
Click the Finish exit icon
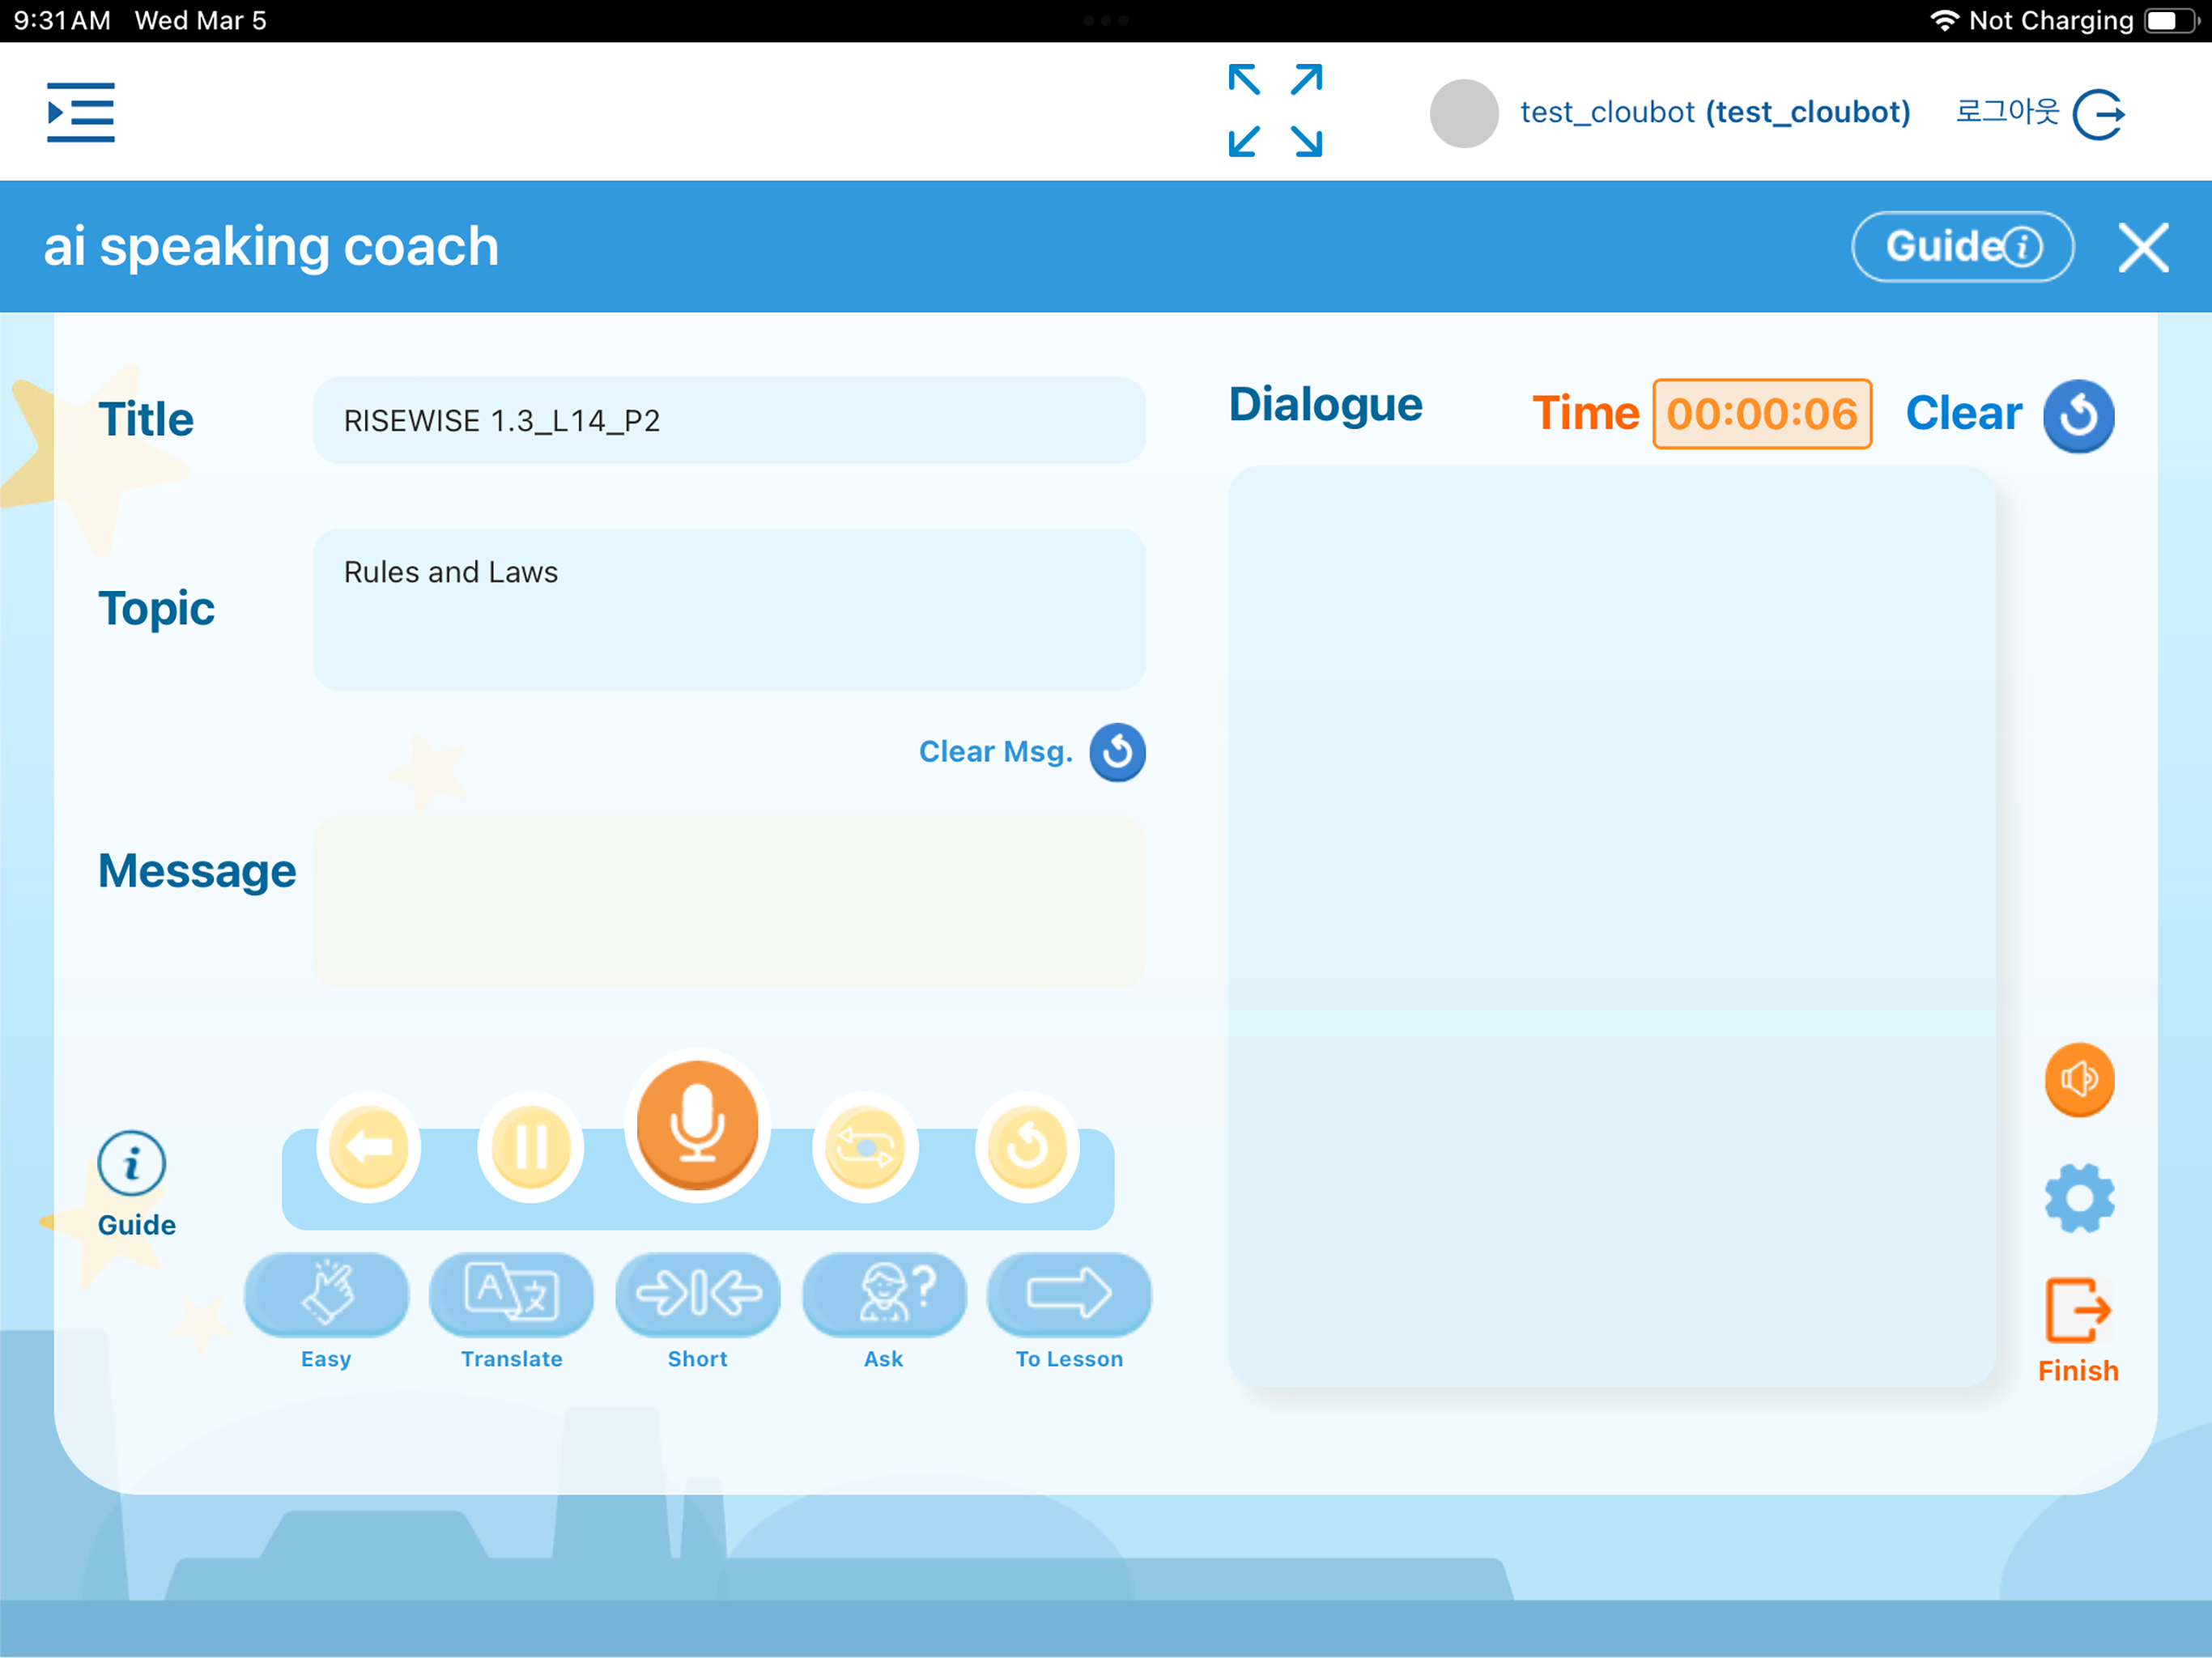click(x=2078, y=1310)
